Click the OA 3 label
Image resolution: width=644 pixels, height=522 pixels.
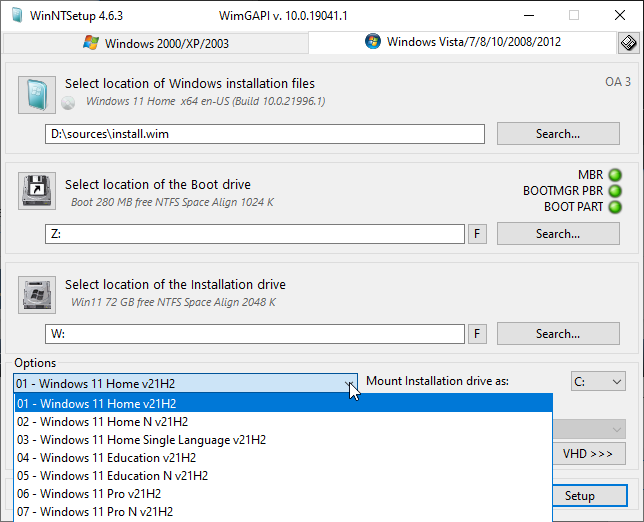[618, 82]
